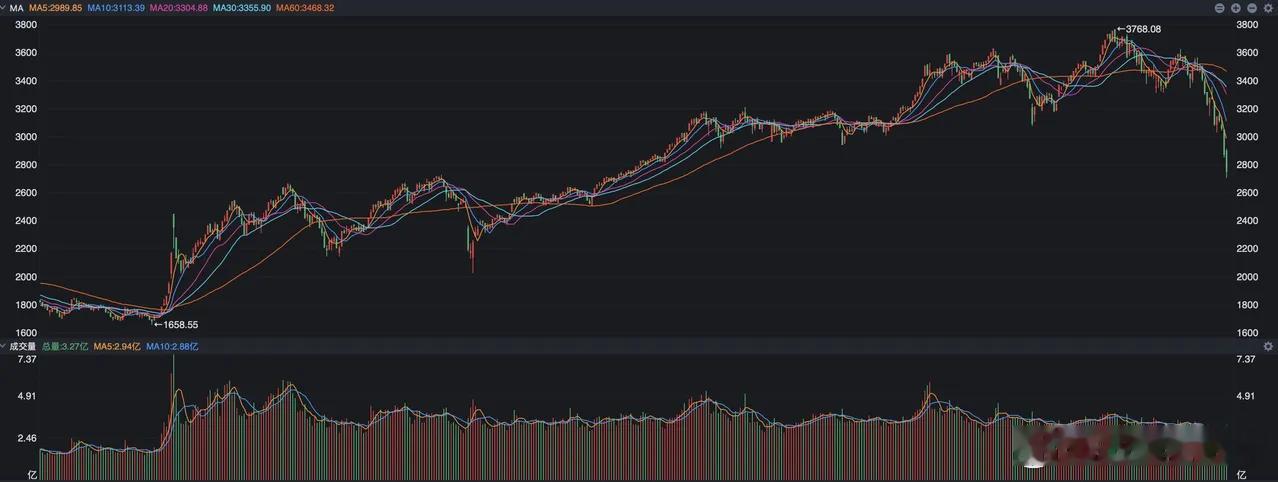1278x482 pixels.
Task: Zoom out the chart using the minus icon at the right
Action: point(1252,8)
